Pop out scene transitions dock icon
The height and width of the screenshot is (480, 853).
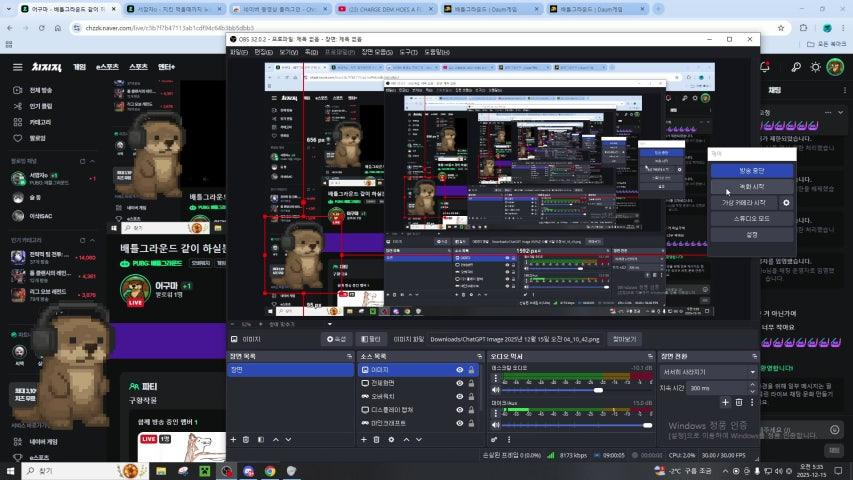(755, 356)
